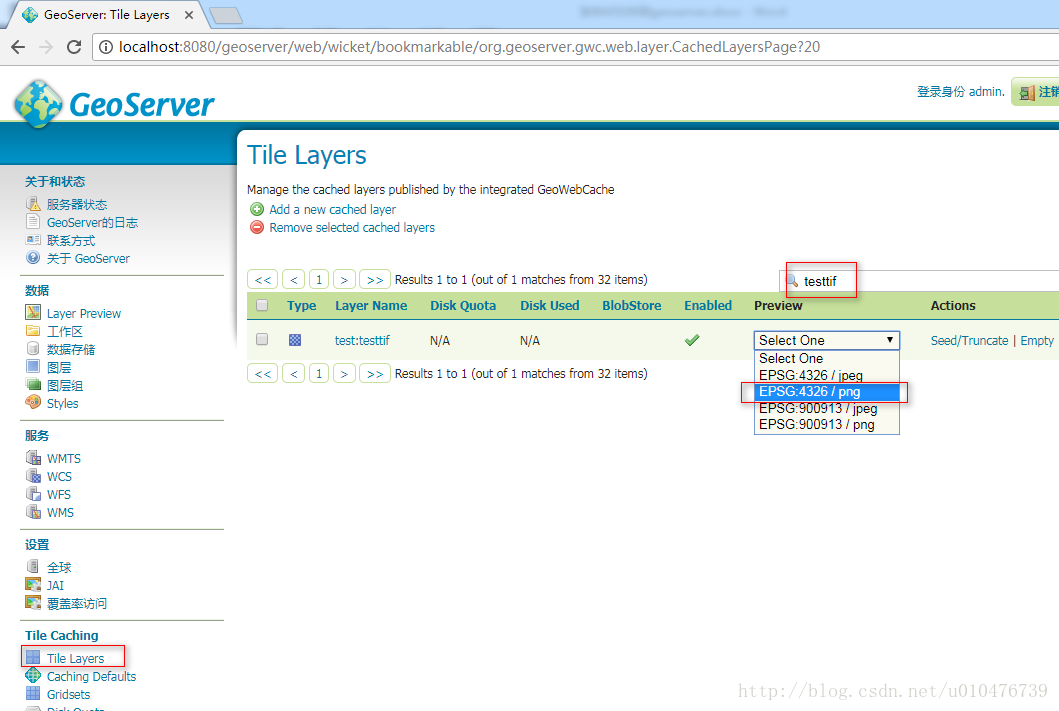Click the JAI settings image icon
The width and height of the screenshot is (1059, 711).
33,584
